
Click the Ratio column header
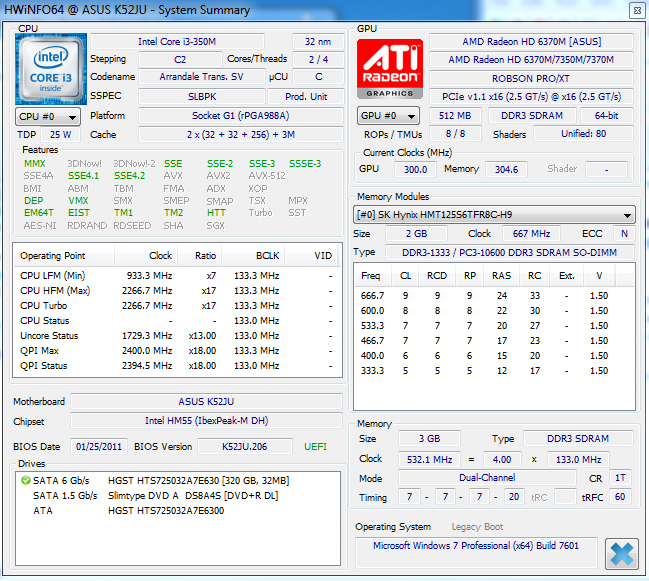point(200,256)
